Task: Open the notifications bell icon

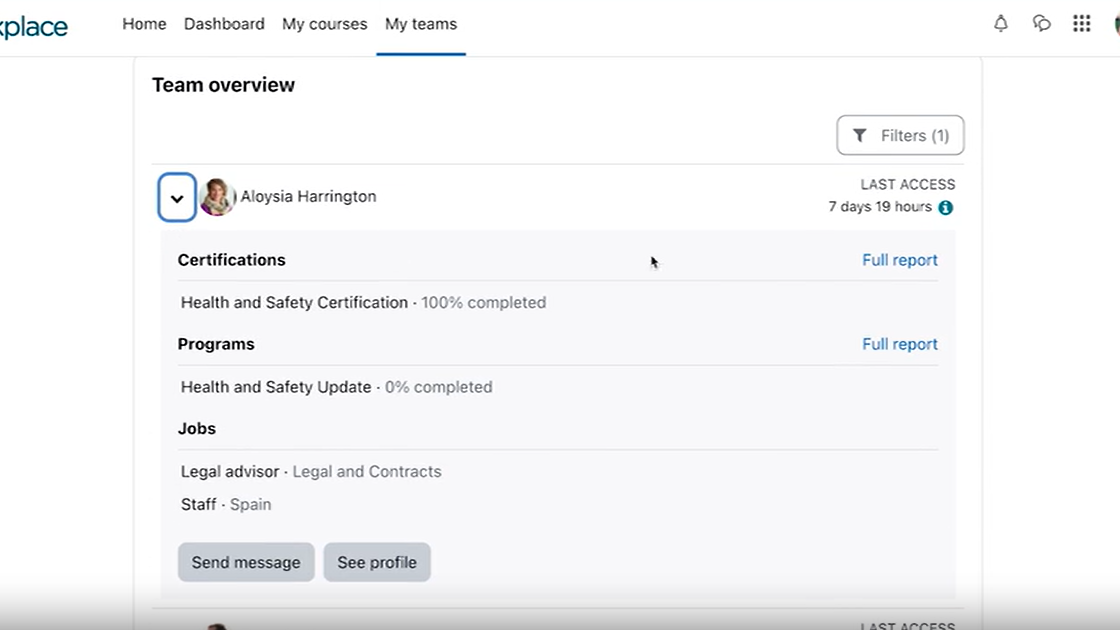Action: point(1000,24)
